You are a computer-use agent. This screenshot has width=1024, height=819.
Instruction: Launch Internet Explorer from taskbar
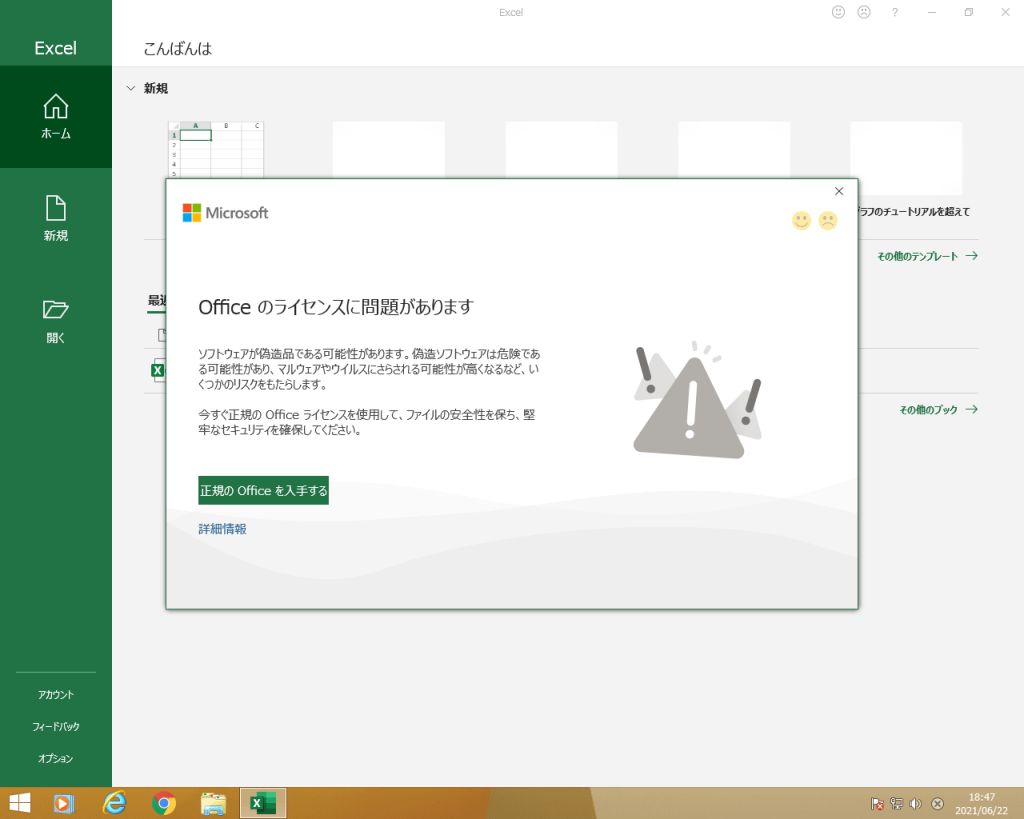pos(115,803)
